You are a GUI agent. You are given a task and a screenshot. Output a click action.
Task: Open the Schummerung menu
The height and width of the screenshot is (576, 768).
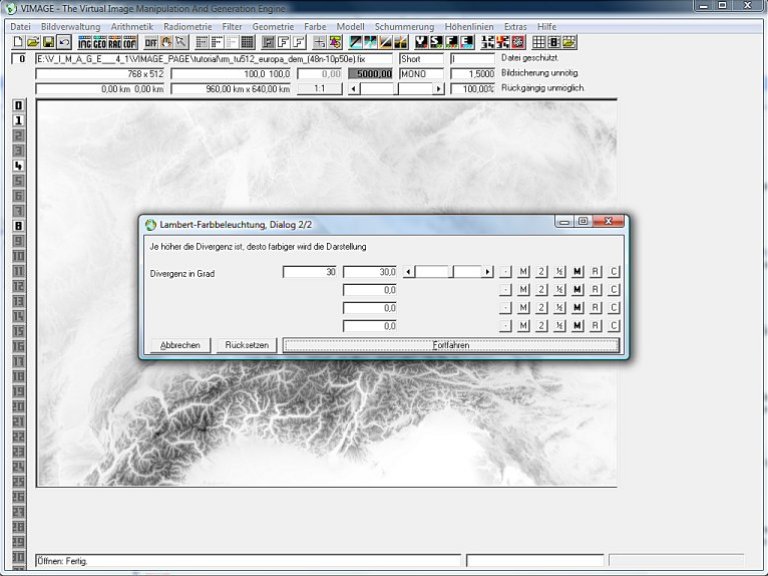(404, 26)
